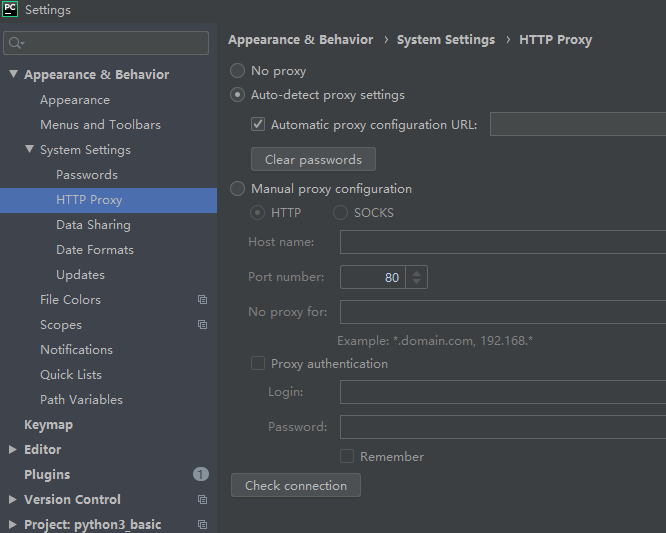This screenshot has width=666, height=533.
Task: Select the No proxy radio button
Action: click(238, 71)
